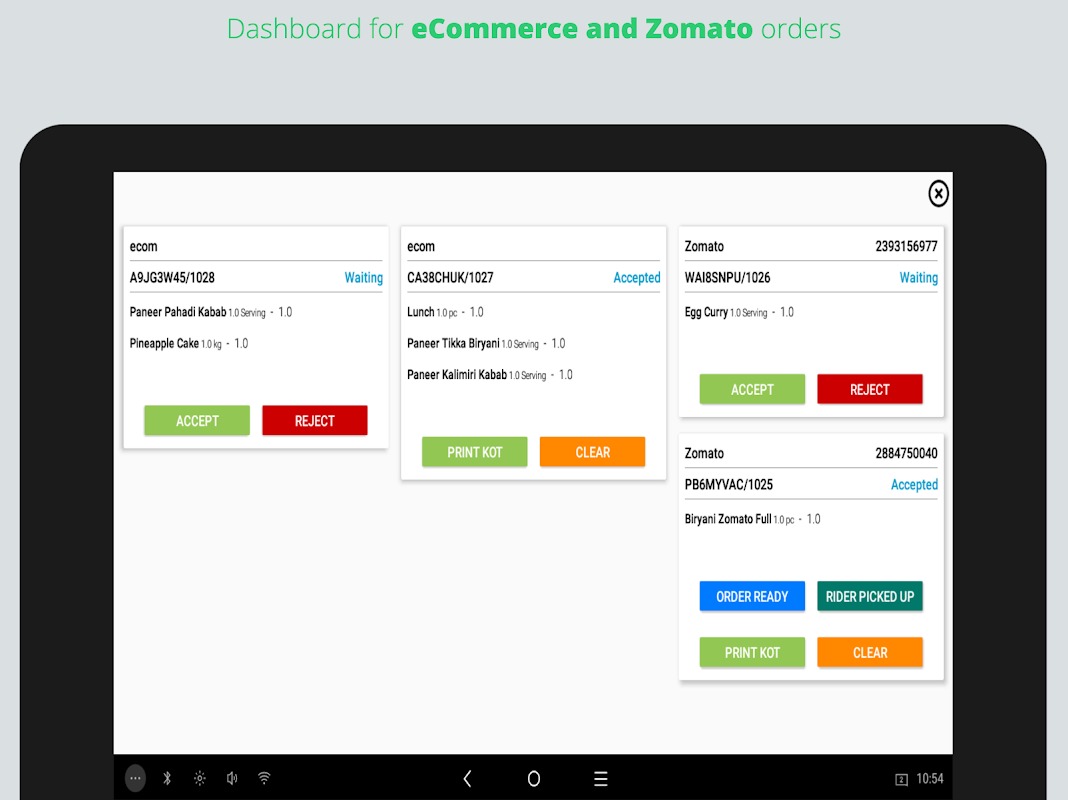Viewport: 1068px width, 800px height.
Task: Tap the Wi-Fi icon in navigation bar
Action: tap(264, 778)
